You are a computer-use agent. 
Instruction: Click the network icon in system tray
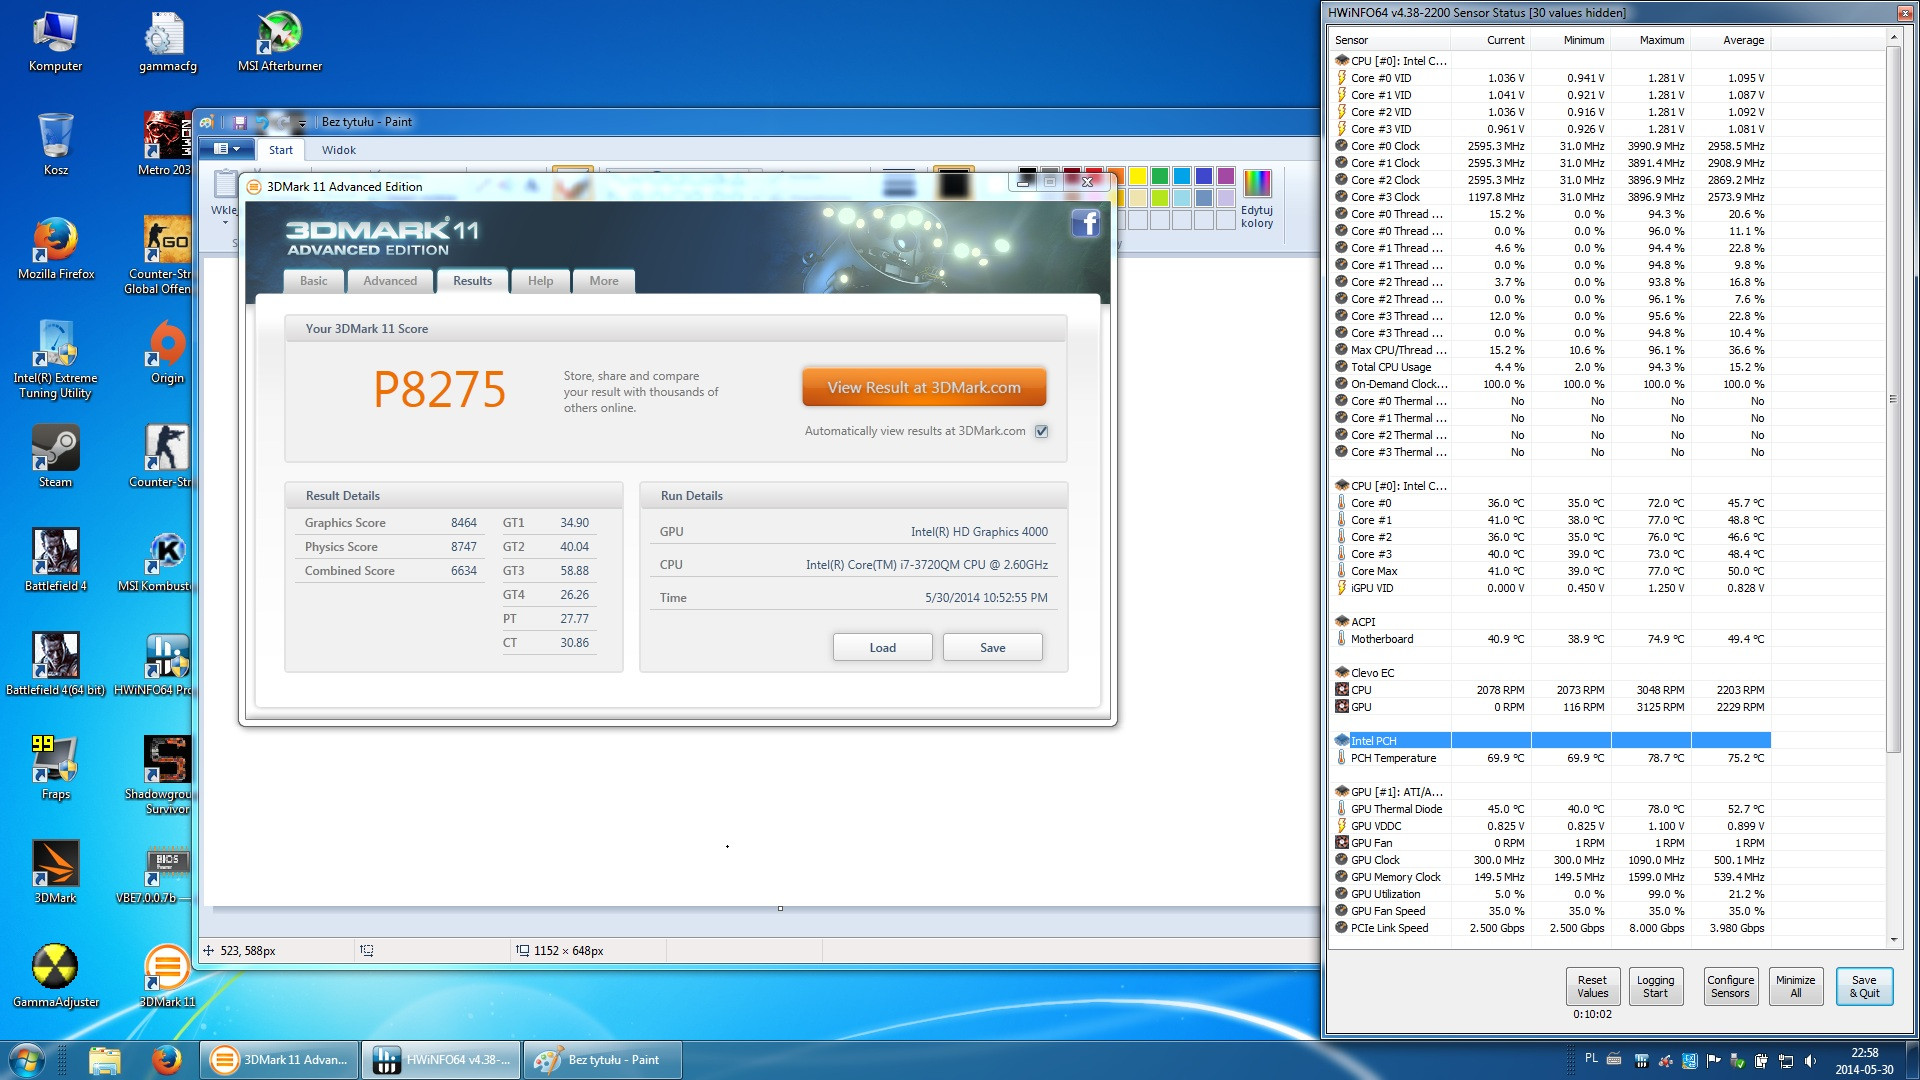1785,1061
